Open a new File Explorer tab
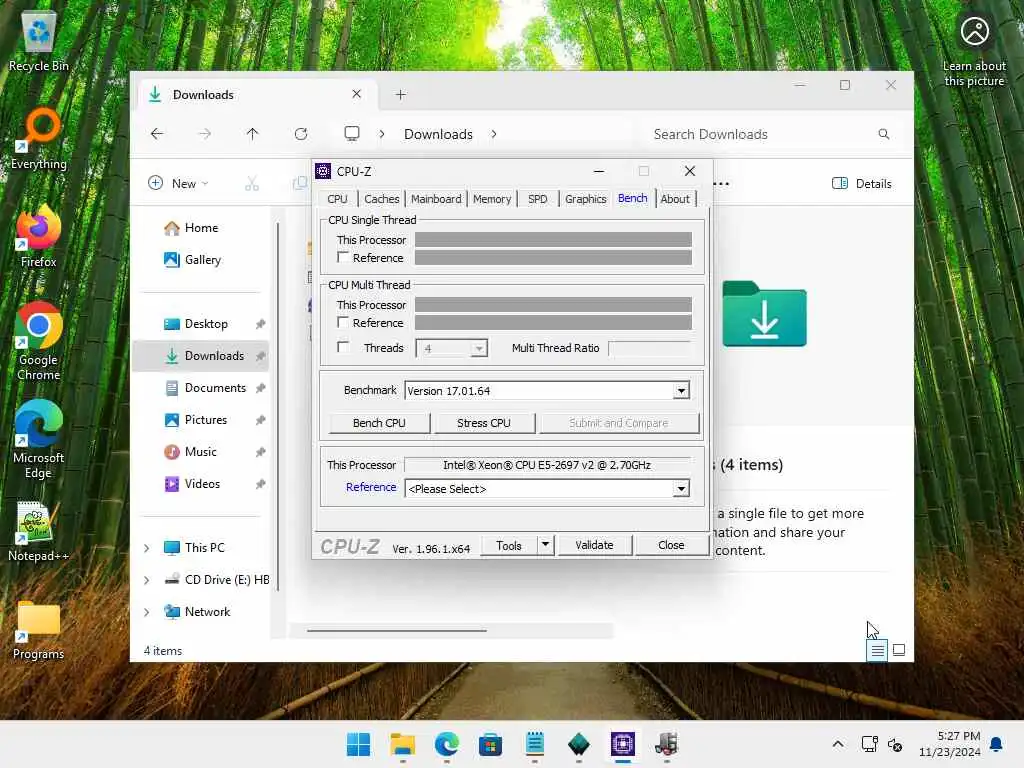The image size is (1024, 768). tap(401, 95)
